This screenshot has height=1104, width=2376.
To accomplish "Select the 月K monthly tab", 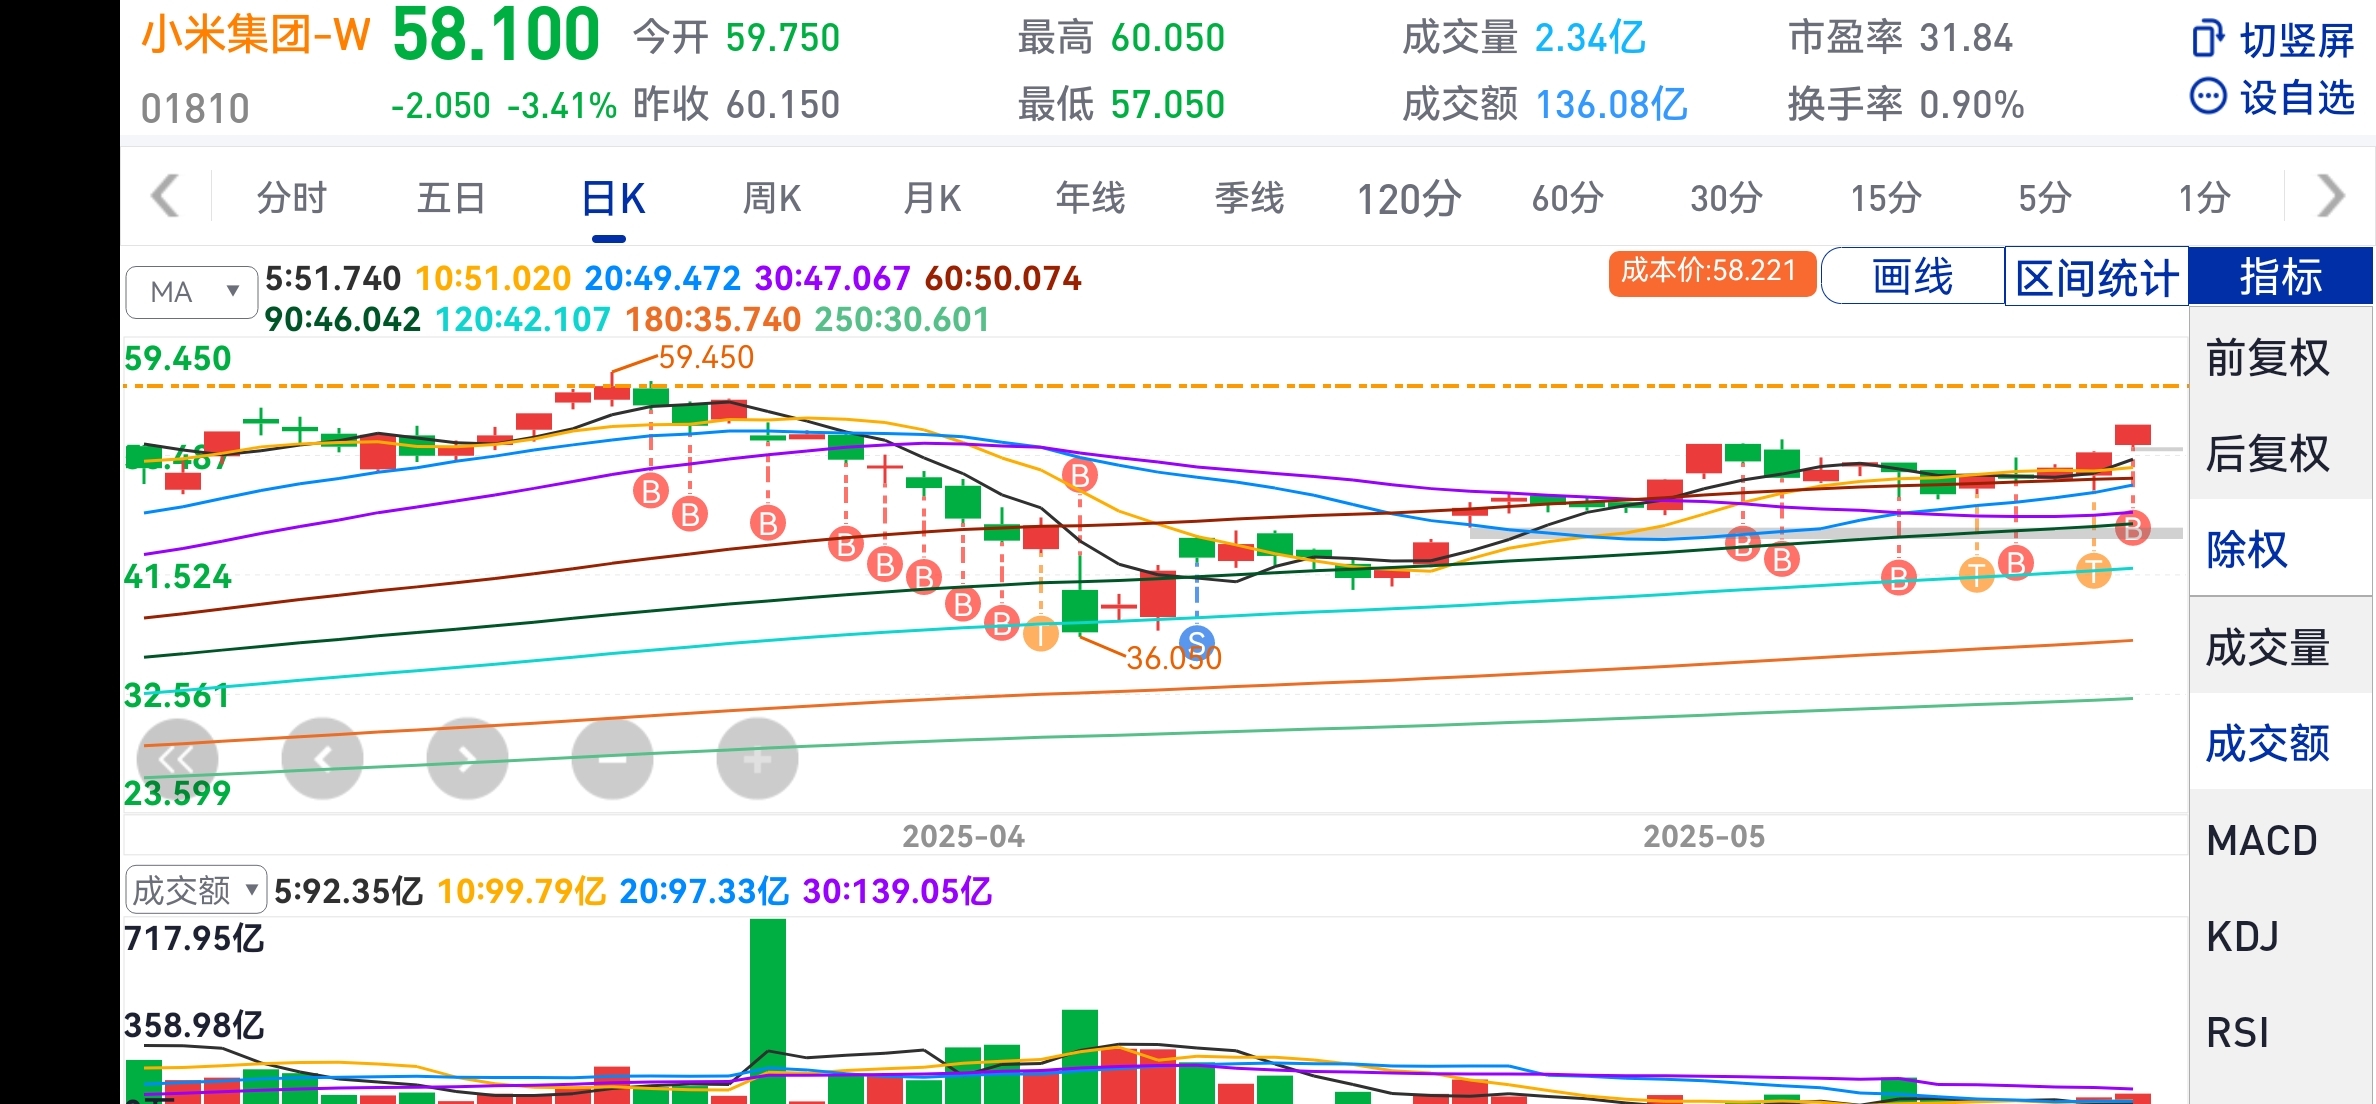I will point(931,198).
